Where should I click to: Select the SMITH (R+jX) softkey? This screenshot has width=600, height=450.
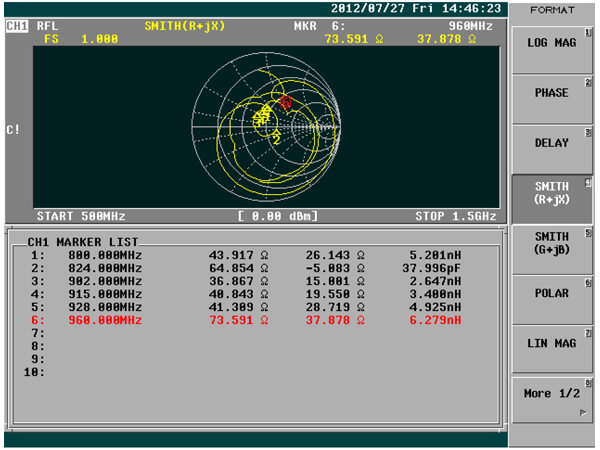pos(551,199)
